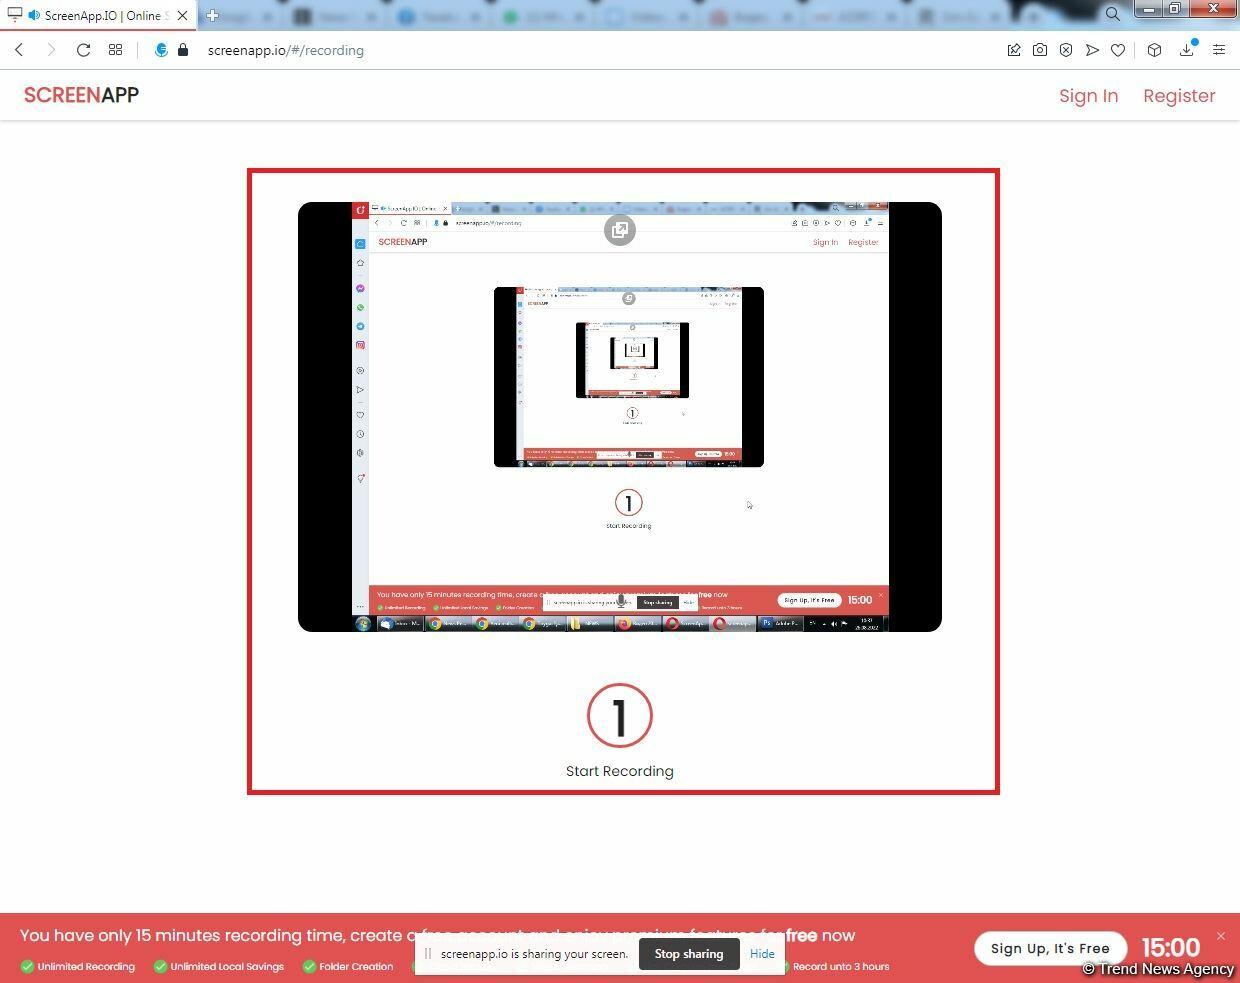Hide the screen sharing notification bar
The height and width of the screenshot is (983, 1240).
(x=762, y=954)
